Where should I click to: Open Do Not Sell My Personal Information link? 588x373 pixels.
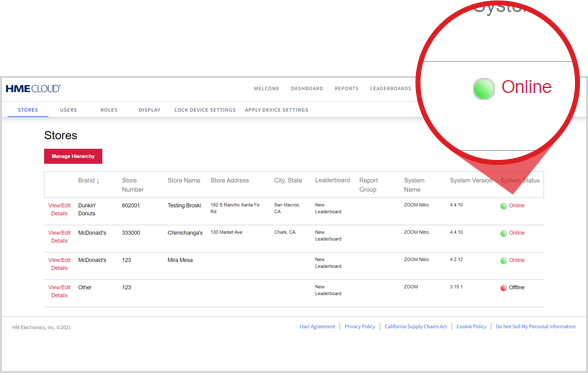[536, 327]
